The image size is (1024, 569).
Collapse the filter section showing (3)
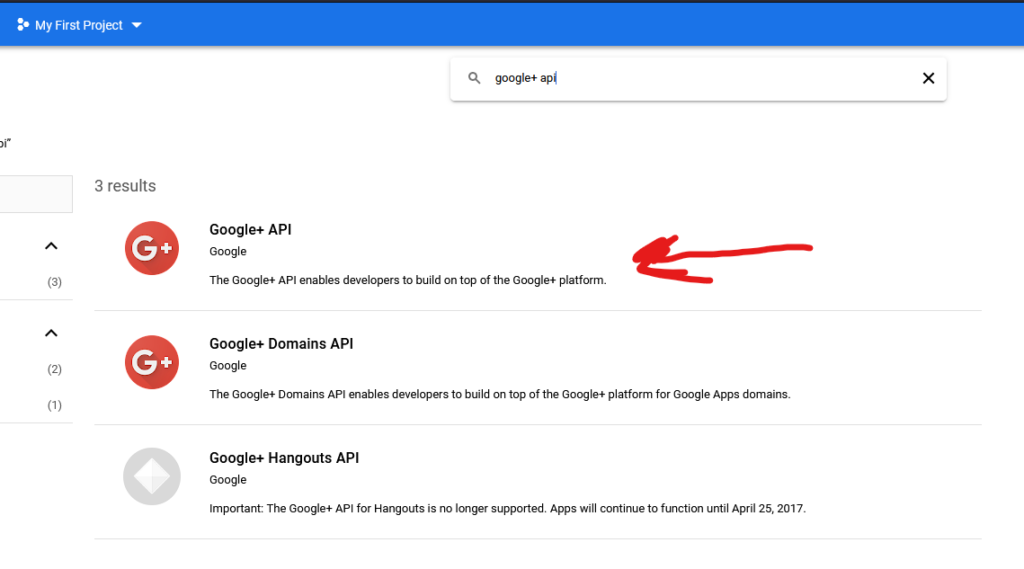coord(51,246)
